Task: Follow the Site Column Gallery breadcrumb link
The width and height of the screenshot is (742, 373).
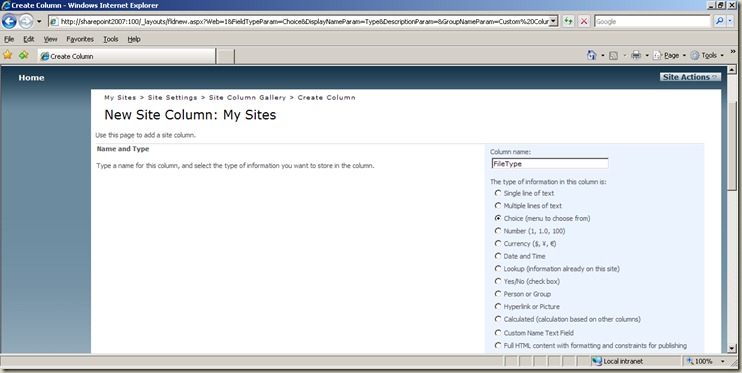Action: click(x=247, y=98)
